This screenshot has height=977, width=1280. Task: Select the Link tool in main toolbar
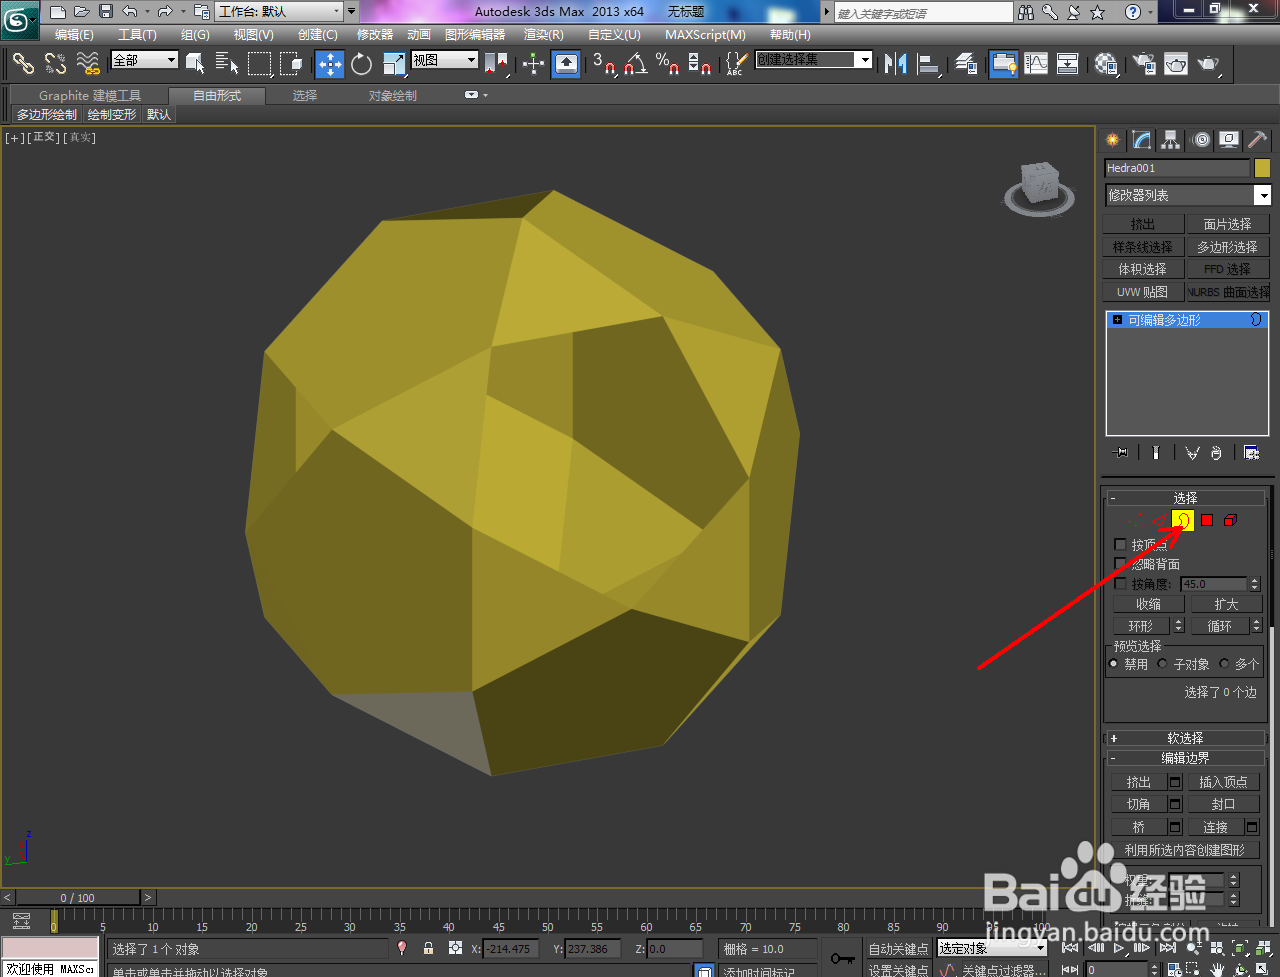(x=23, y=64)
